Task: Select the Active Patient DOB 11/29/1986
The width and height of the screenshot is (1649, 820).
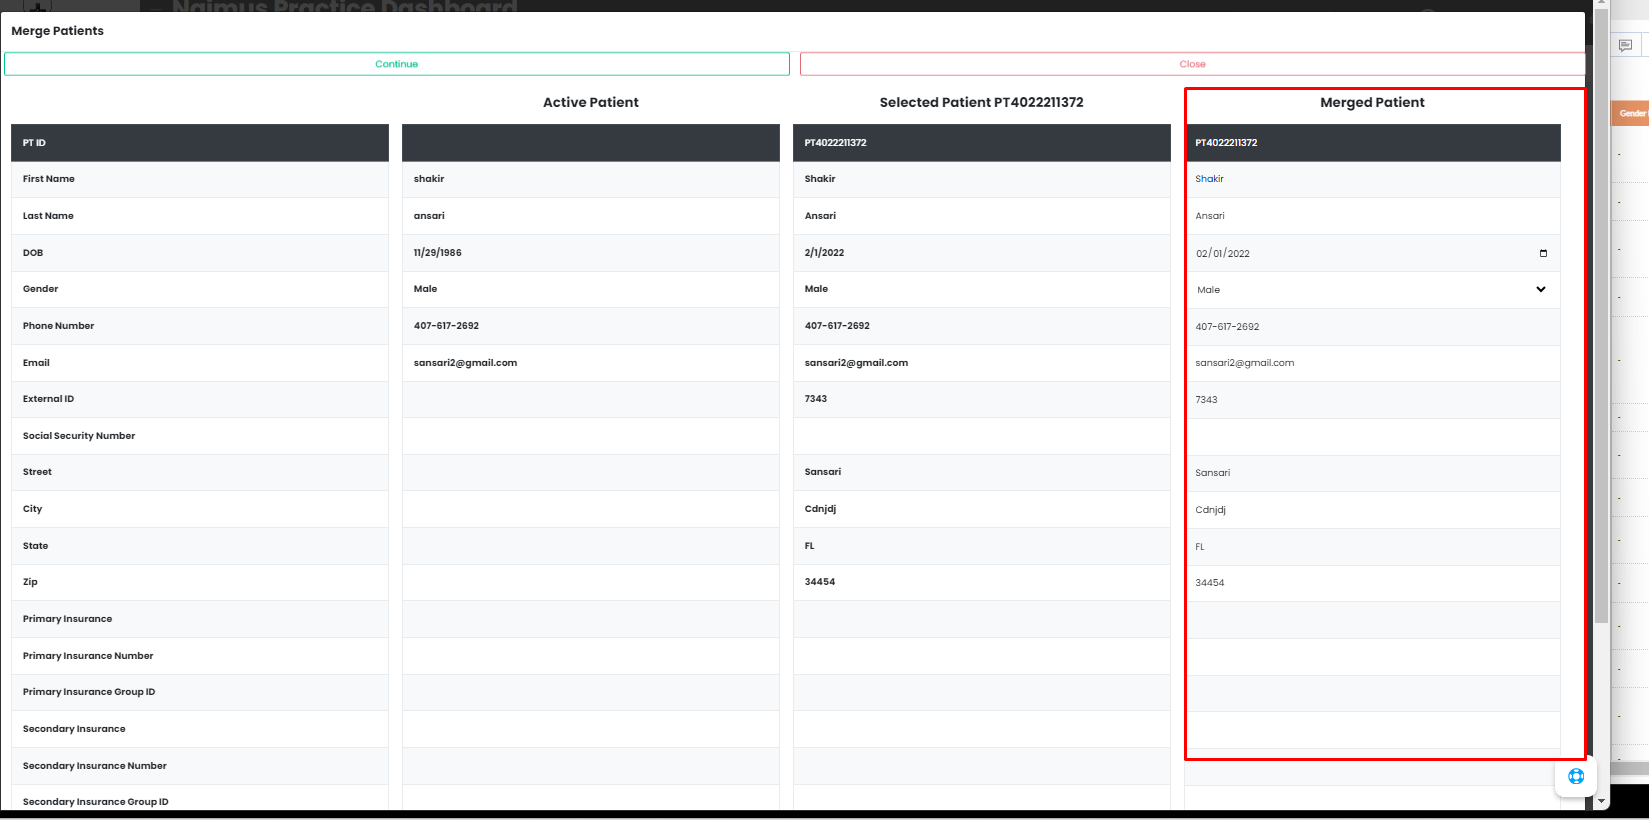Action: [x=438, y=253]
